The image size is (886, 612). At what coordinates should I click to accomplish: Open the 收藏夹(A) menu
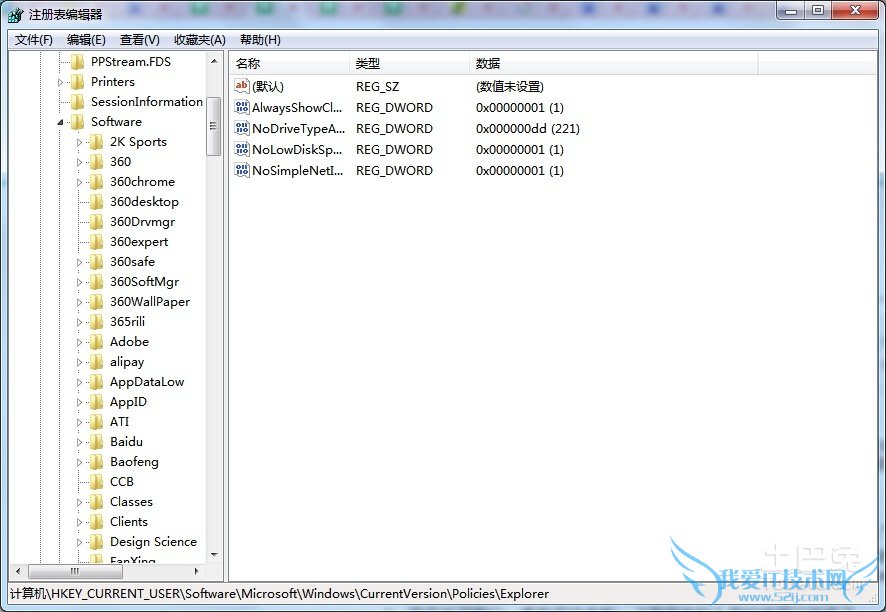tap(199, 40)
